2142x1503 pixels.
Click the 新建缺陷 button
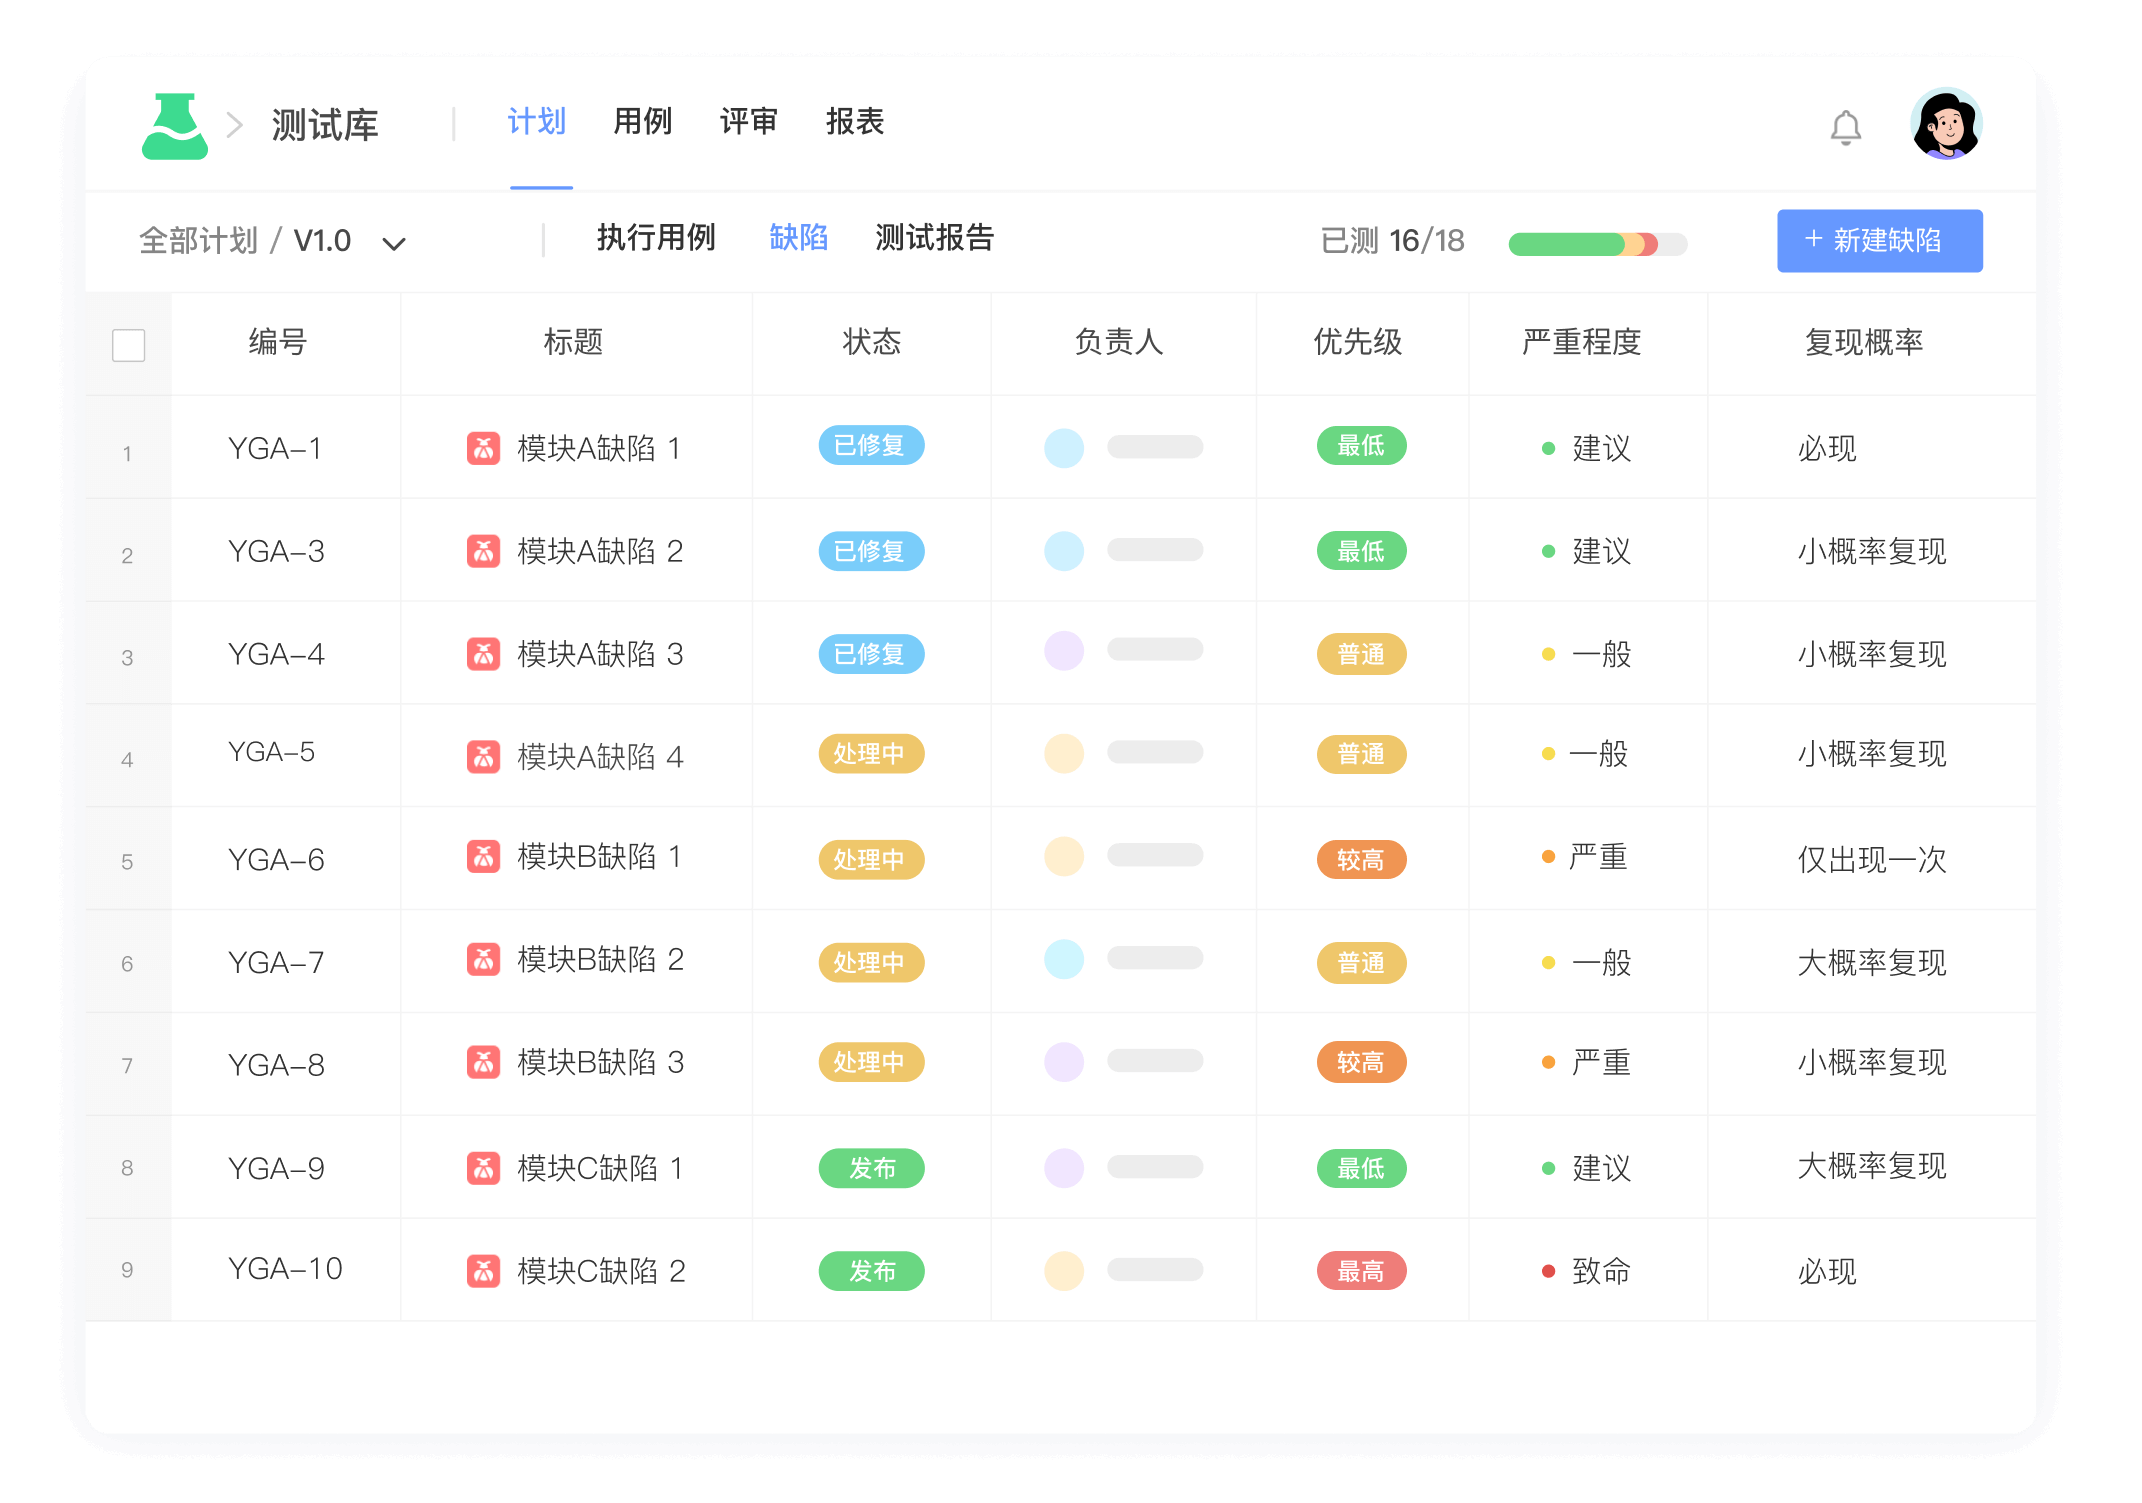tap(1879, 240)
